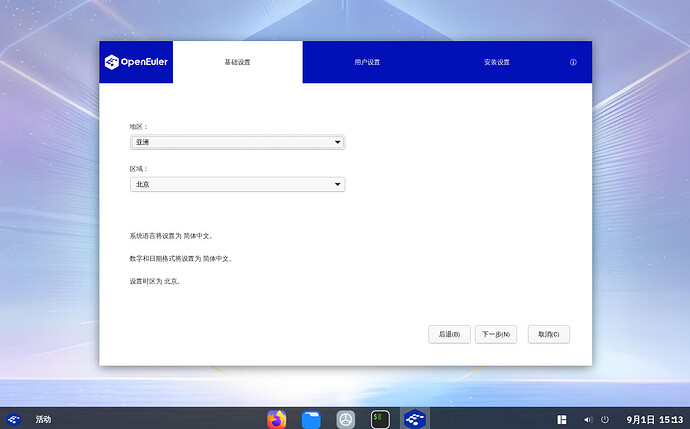Click the OpenEuler logo in the installer header

(x=136, y=62)
